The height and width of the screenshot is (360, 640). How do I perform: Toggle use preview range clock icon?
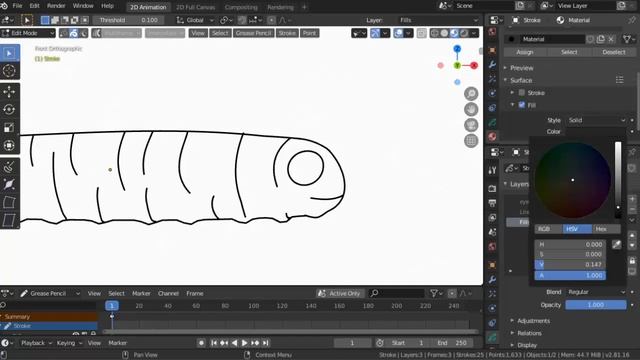[x=380, y=343]
